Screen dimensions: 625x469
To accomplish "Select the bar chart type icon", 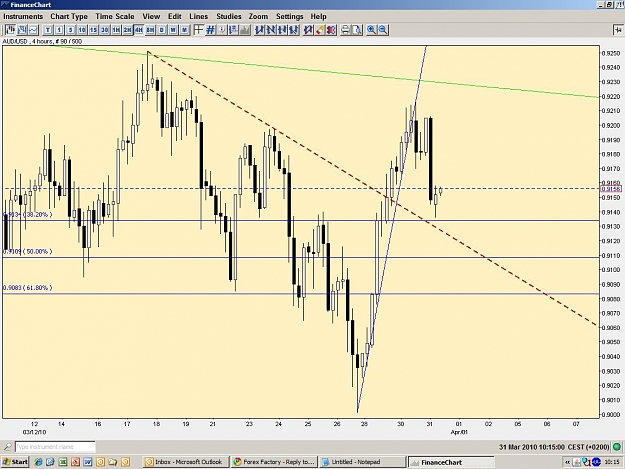I will (x=22, y=30).
